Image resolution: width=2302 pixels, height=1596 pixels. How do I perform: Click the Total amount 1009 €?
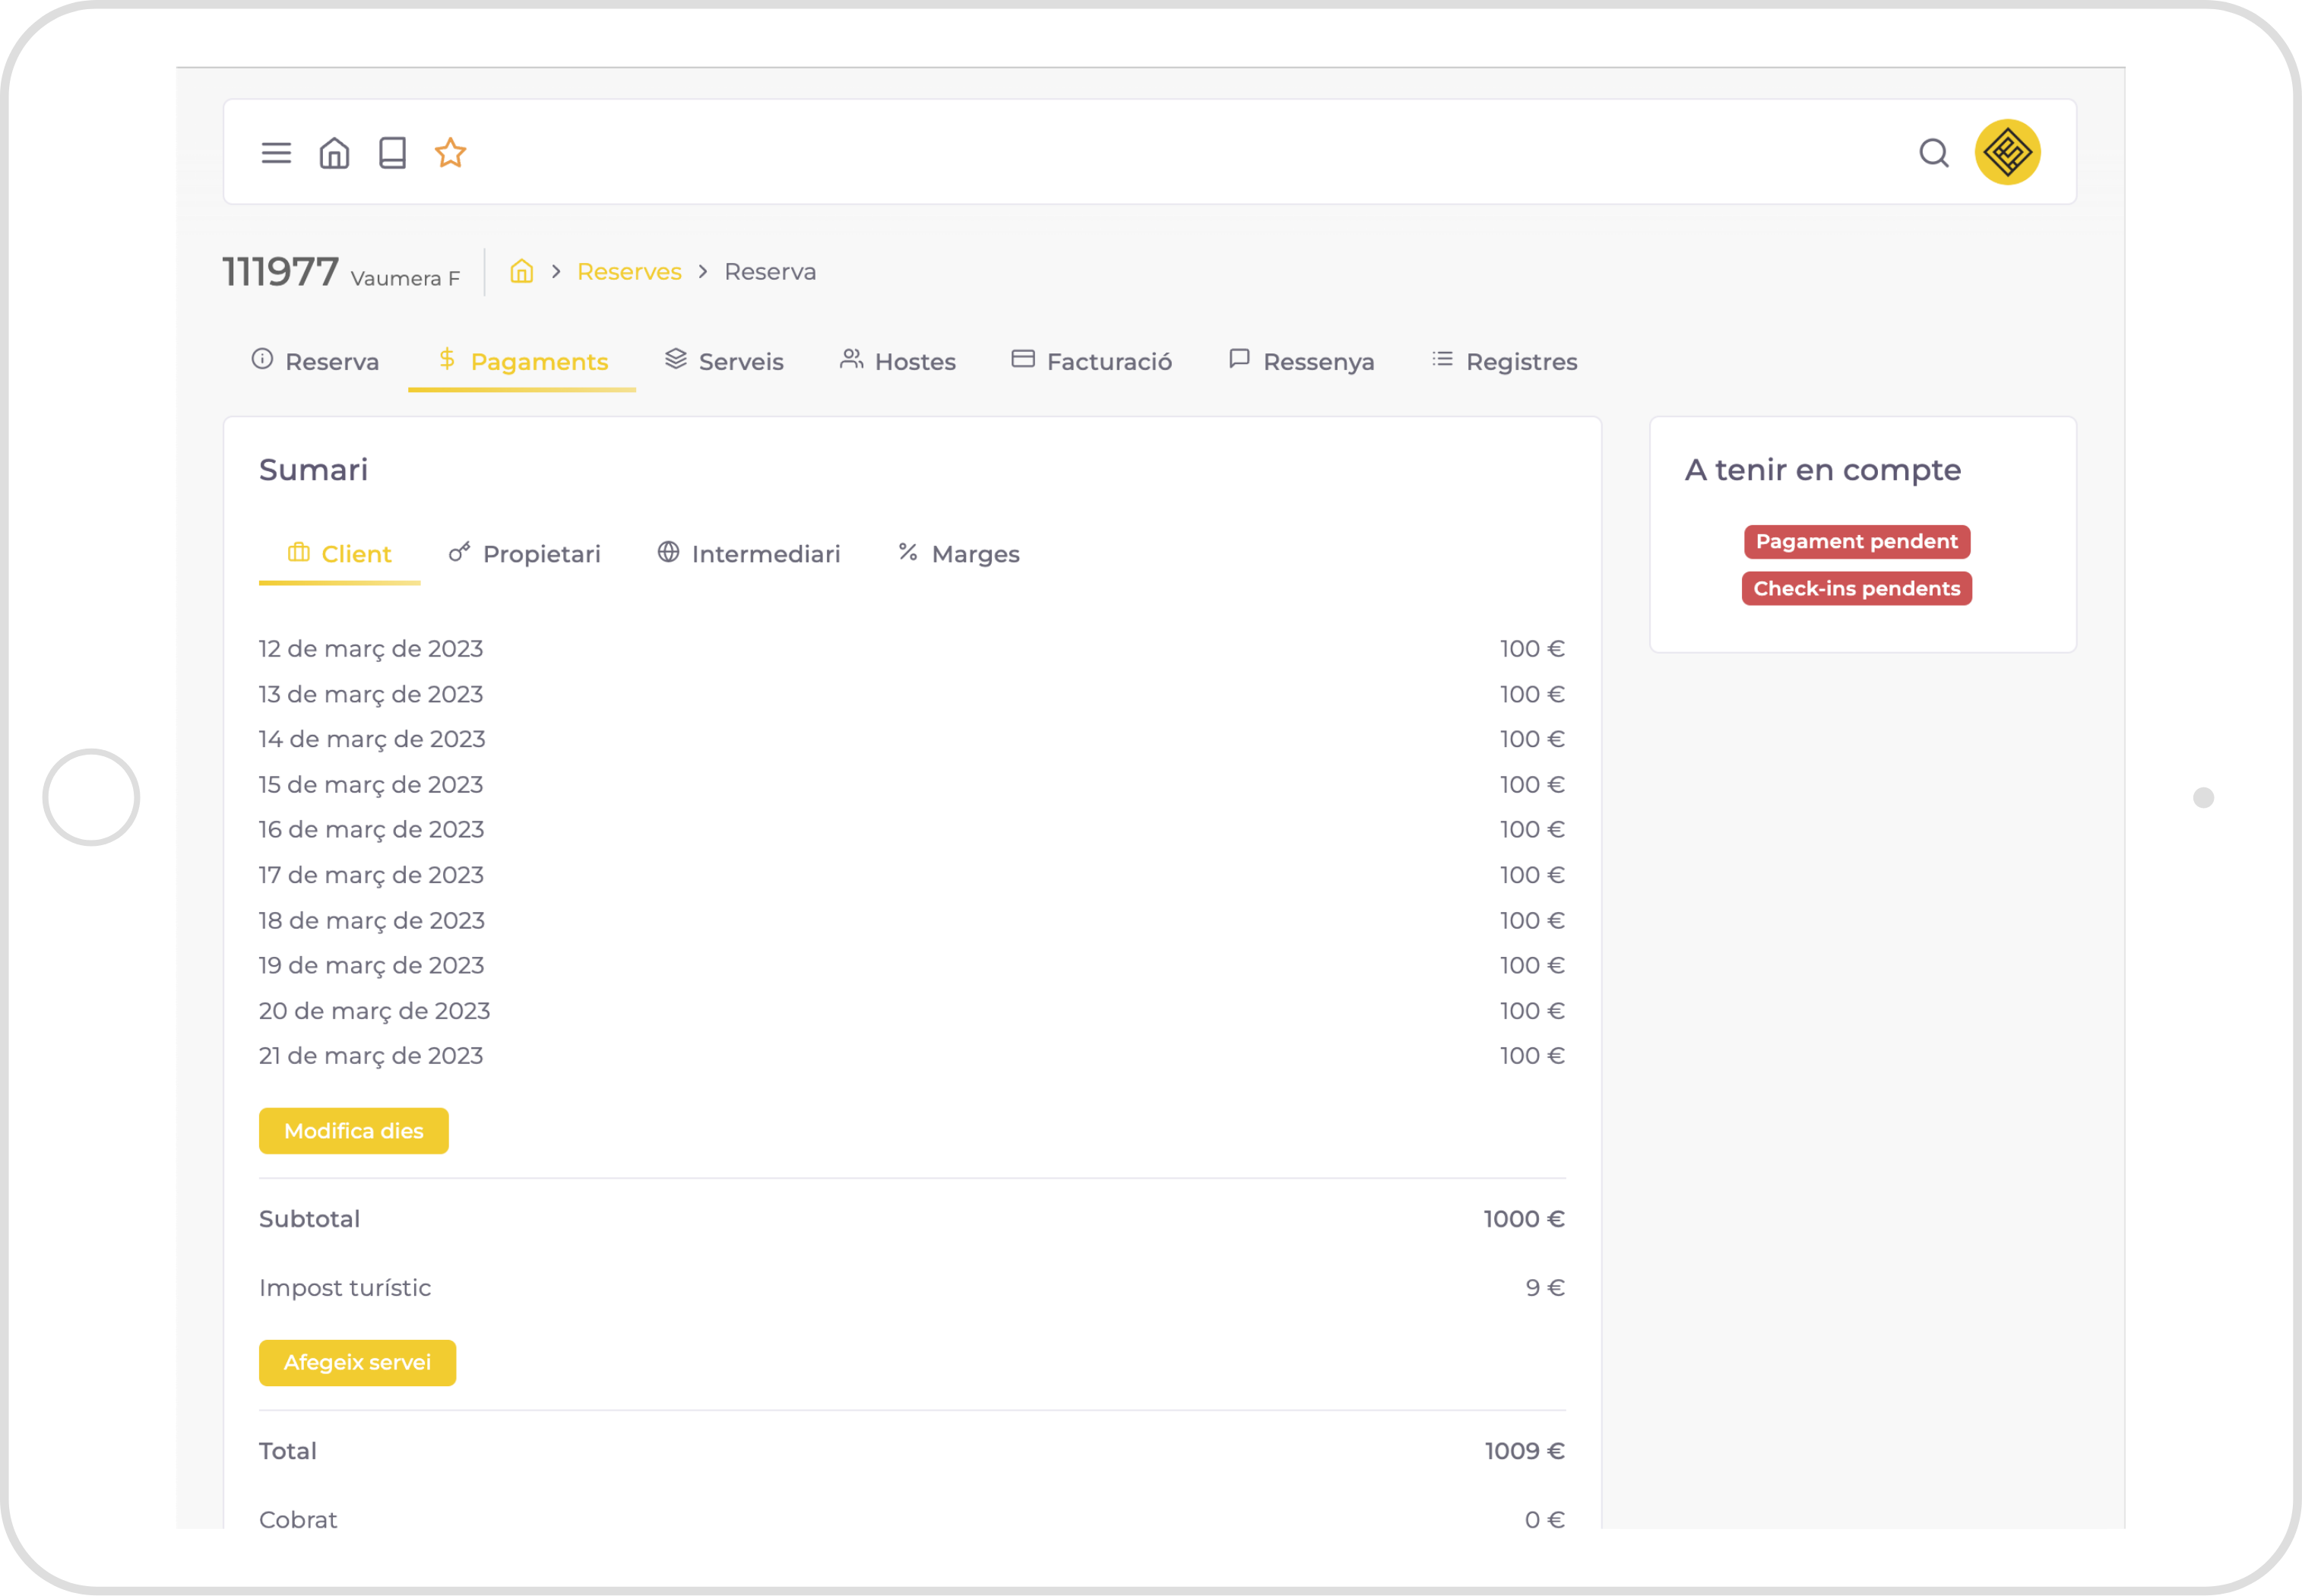(1524, 1451)
